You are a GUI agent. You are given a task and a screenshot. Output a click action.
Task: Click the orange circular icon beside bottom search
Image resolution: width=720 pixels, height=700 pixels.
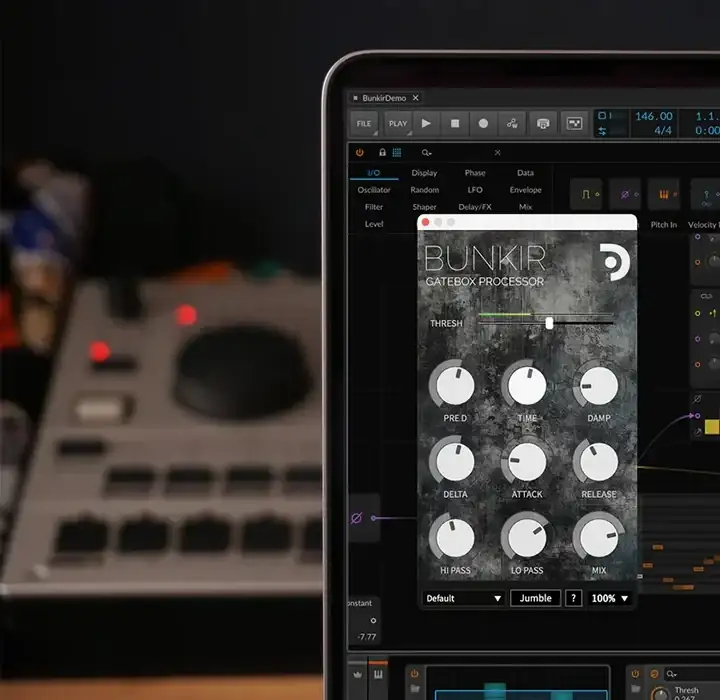point(654,674)
